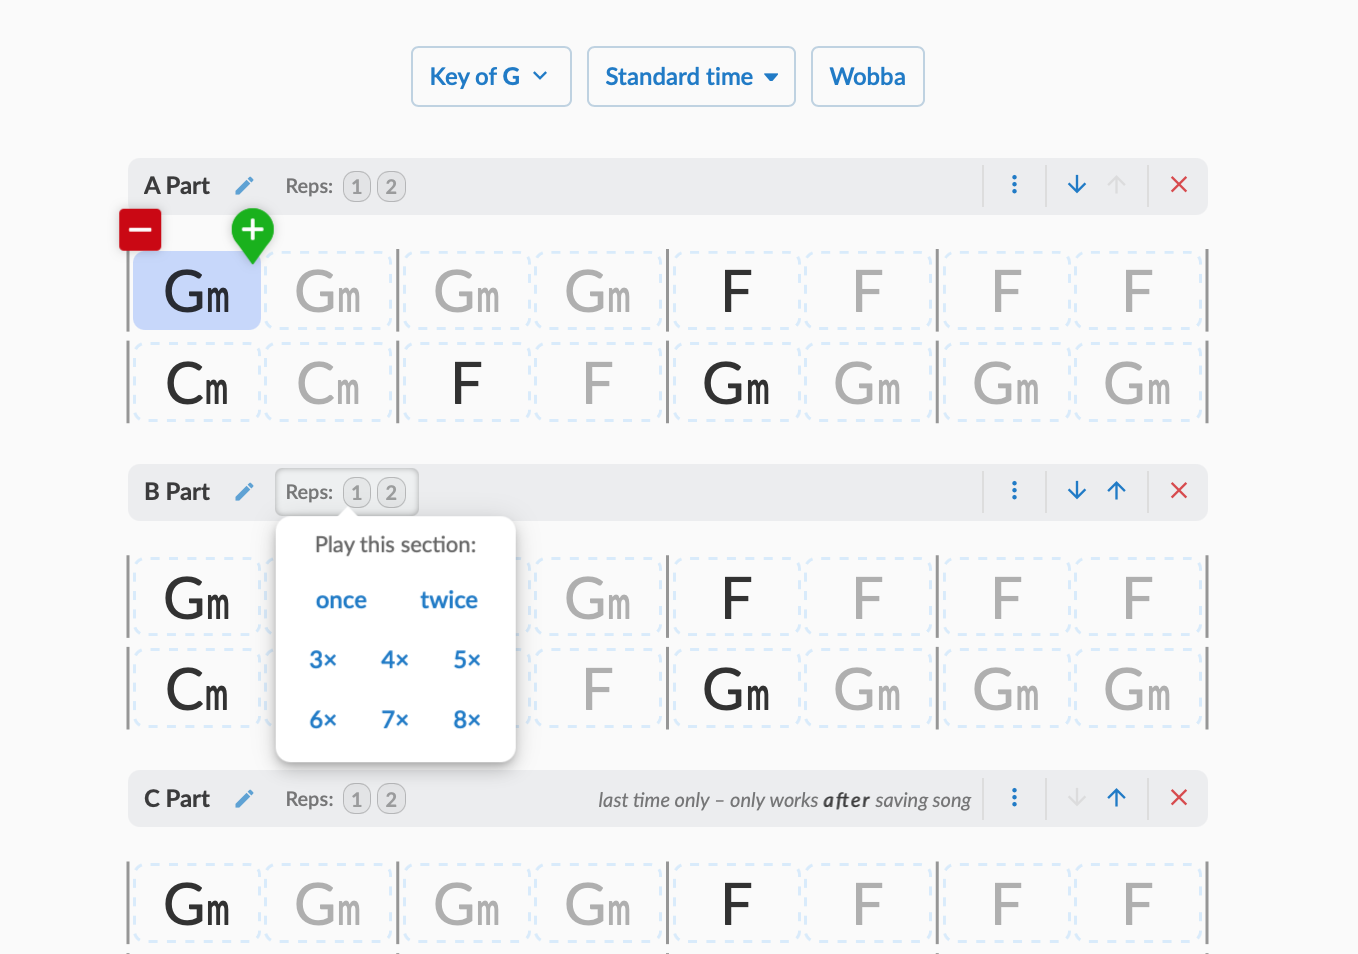
Task: Expand the Standard time dropdown
Action: 691,77
